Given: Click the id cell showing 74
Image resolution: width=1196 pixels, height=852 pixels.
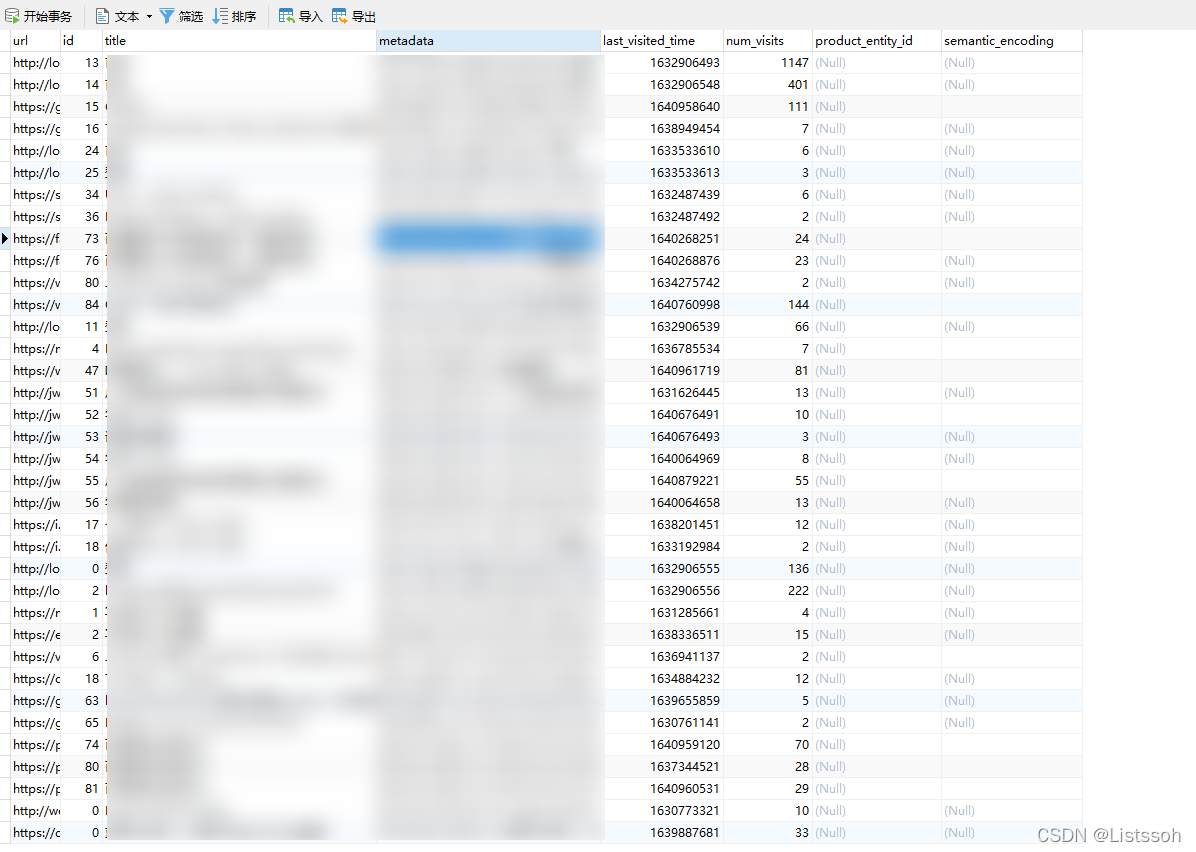Looking at the screenshot, I should point(82,745).
